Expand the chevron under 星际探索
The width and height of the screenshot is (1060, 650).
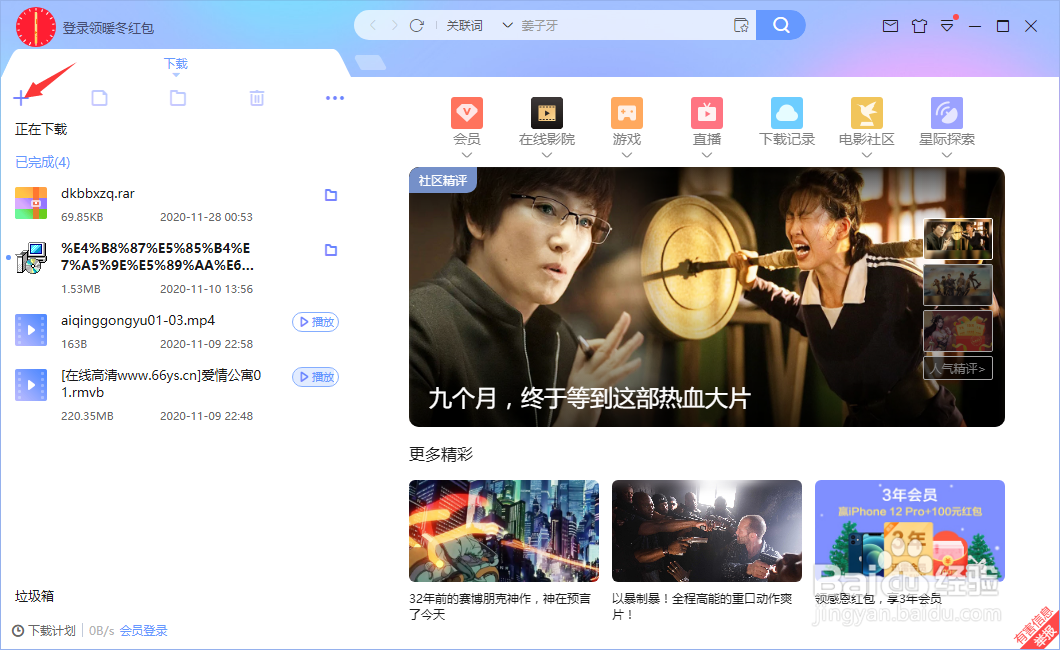click(946, 155)
